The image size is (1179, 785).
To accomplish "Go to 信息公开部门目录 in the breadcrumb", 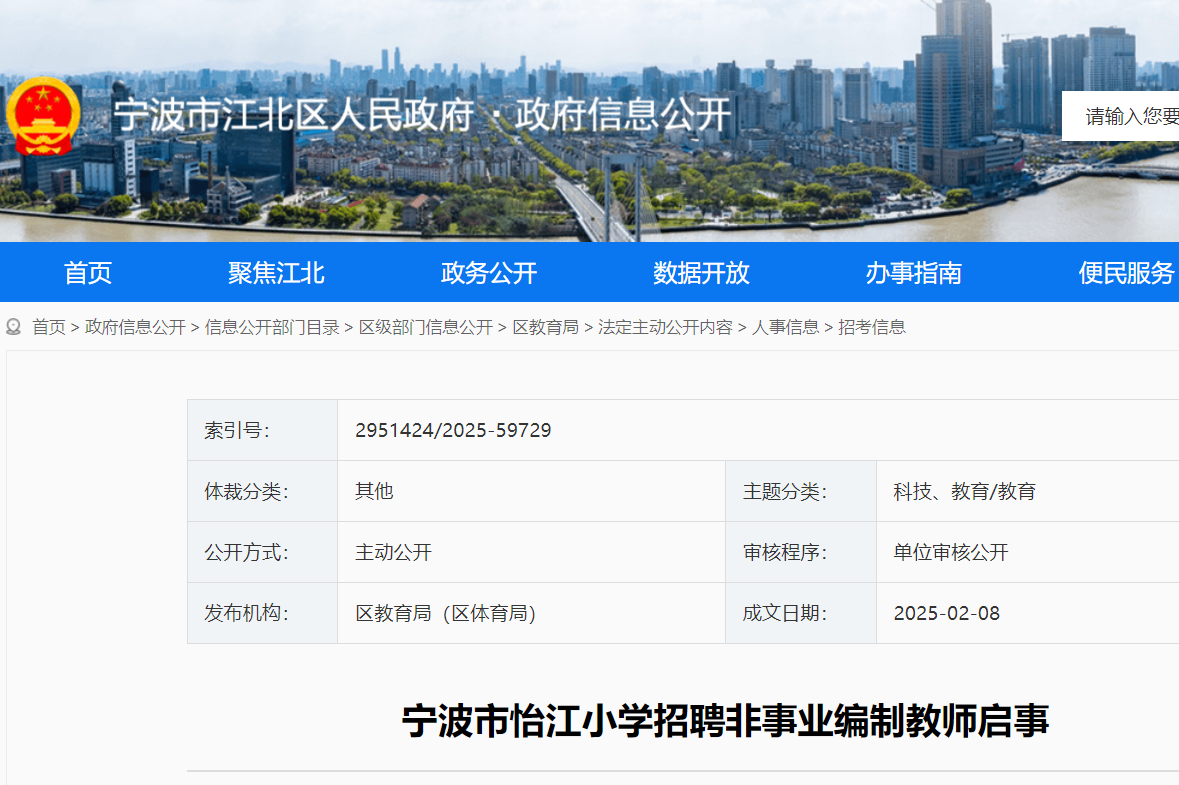I will tap(272, 327).
